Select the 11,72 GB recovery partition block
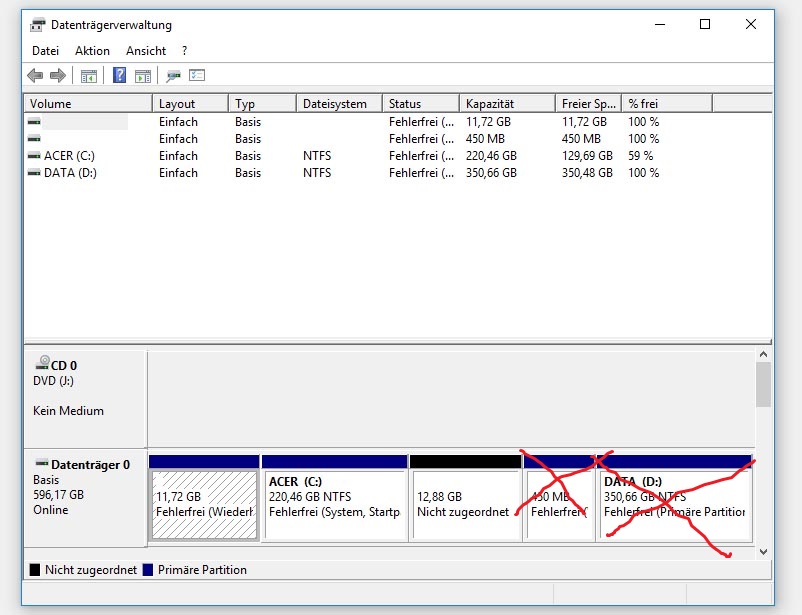802x615 pixels. [203, 503]
